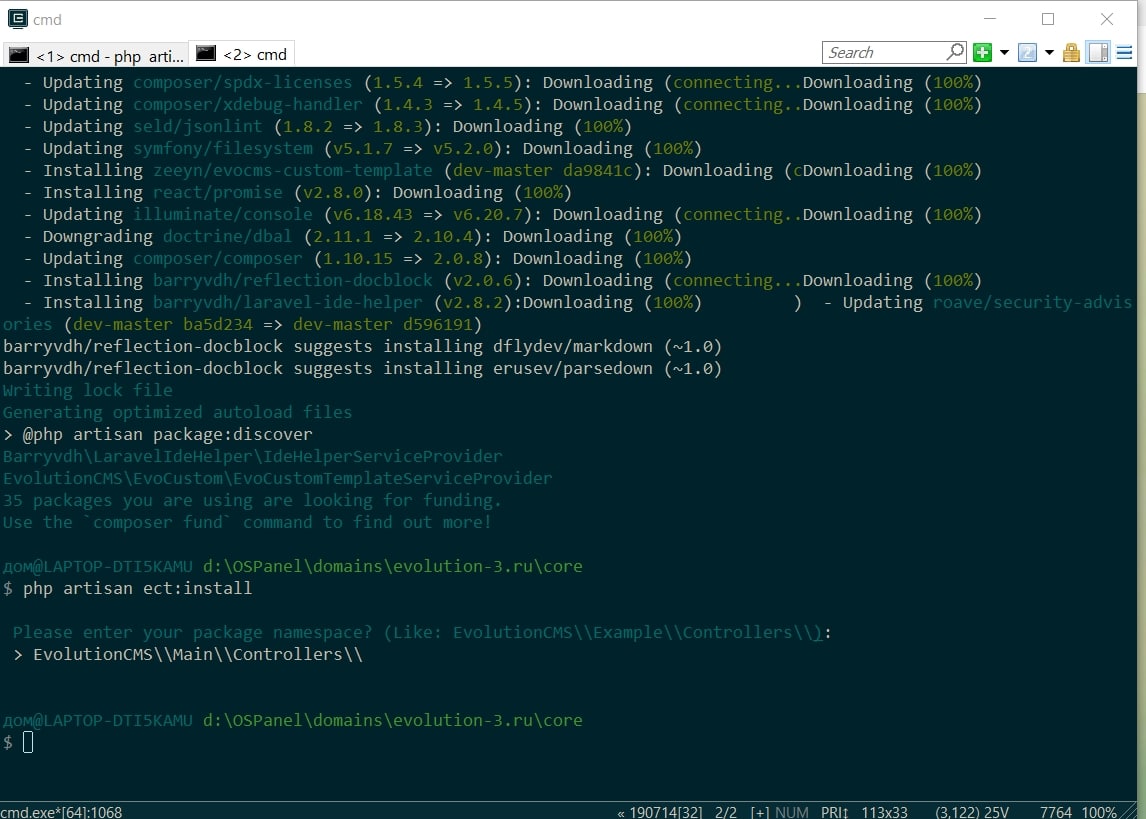
Task: Close the ConEmu window
Action: (1107, 19)
